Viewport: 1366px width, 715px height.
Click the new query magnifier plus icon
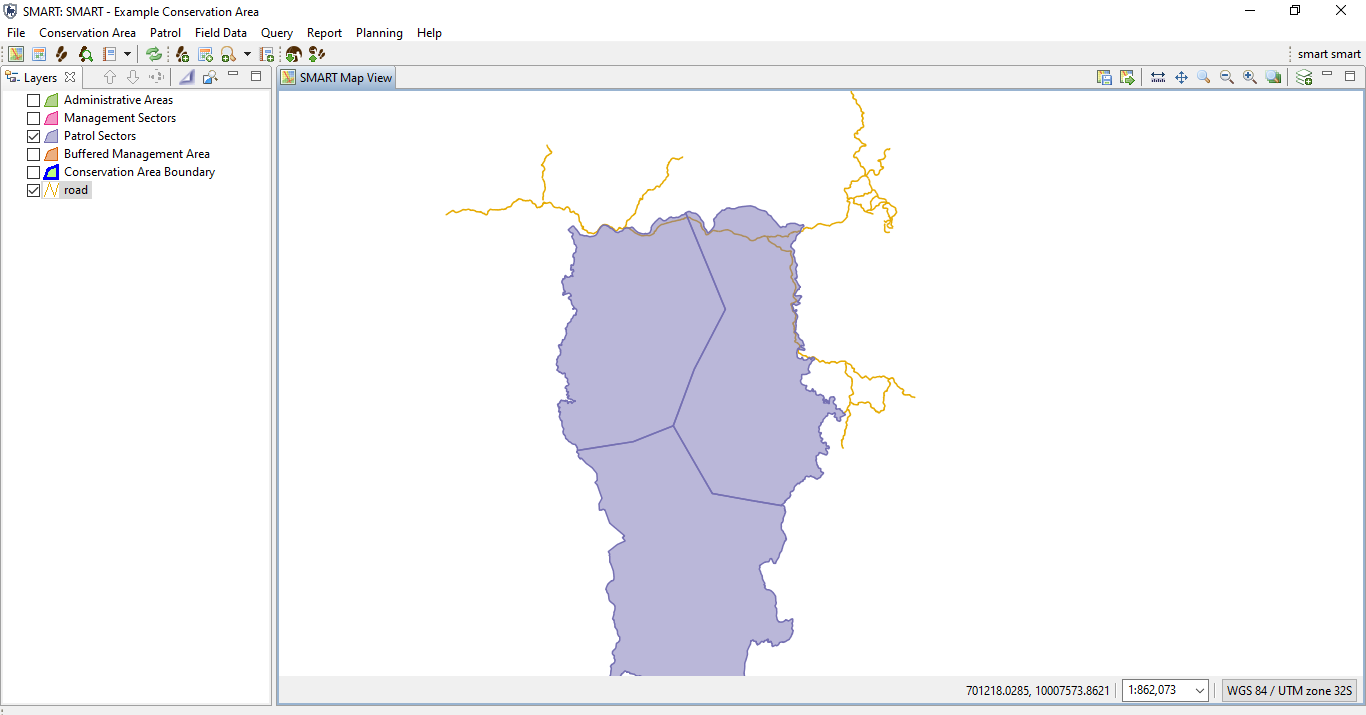[229, 54]
